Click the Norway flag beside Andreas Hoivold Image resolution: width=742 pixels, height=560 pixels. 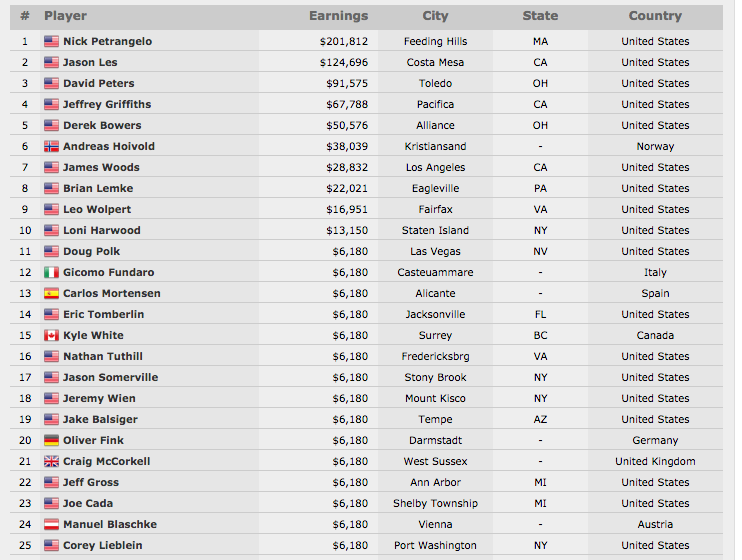point(51,146)
